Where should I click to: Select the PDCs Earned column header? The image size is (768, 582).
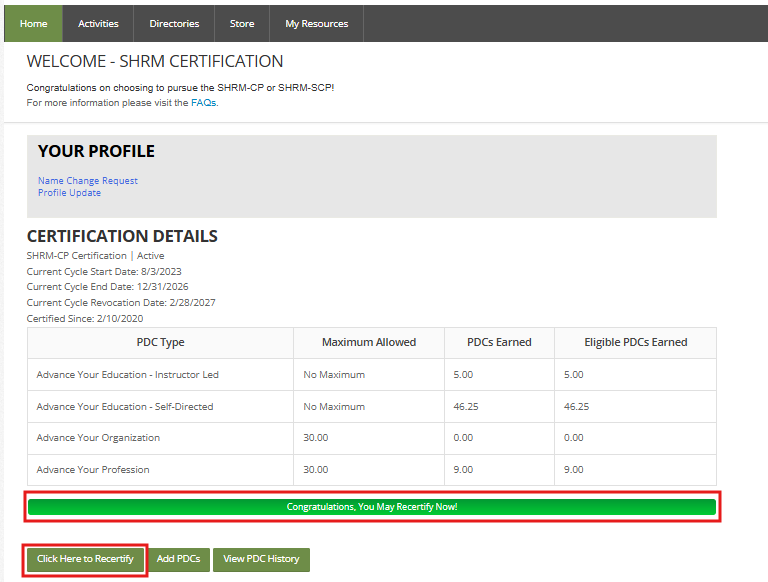(499, 342)
